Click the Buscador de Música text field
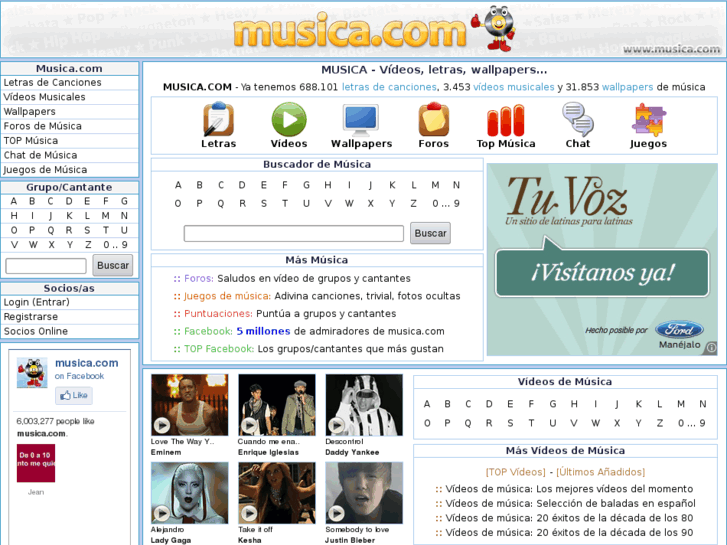Viewport: 727px width, 545px height. click(x=293, y=233)
